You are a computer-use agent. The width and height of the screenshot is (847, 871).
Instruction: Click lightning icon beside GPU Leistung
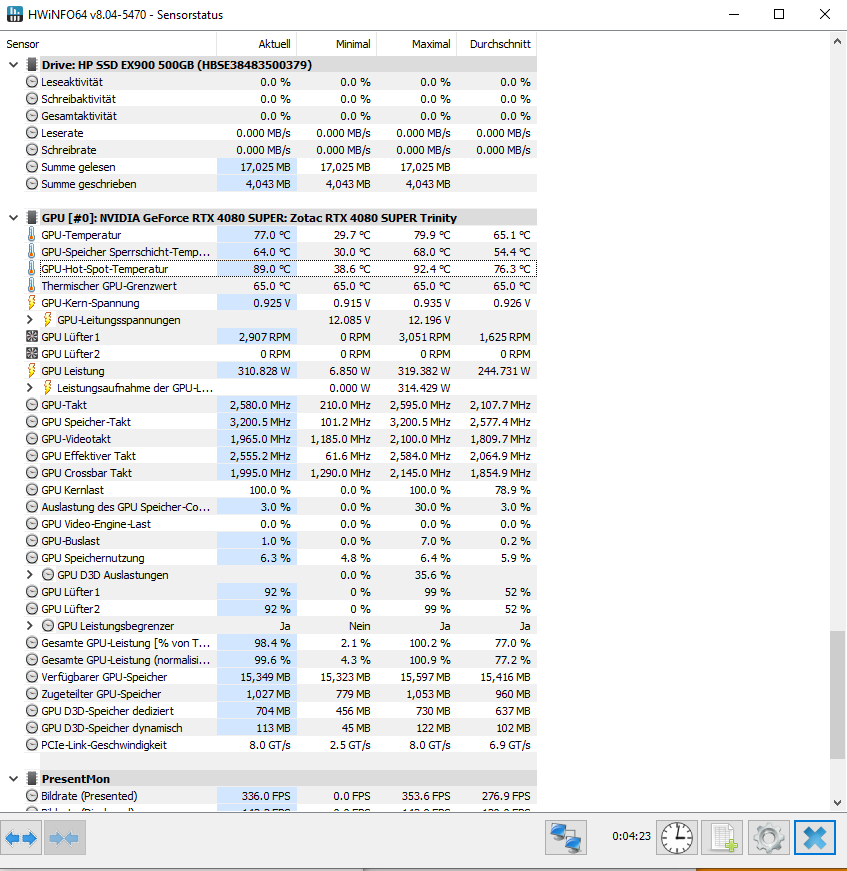[x=32, y=371]
